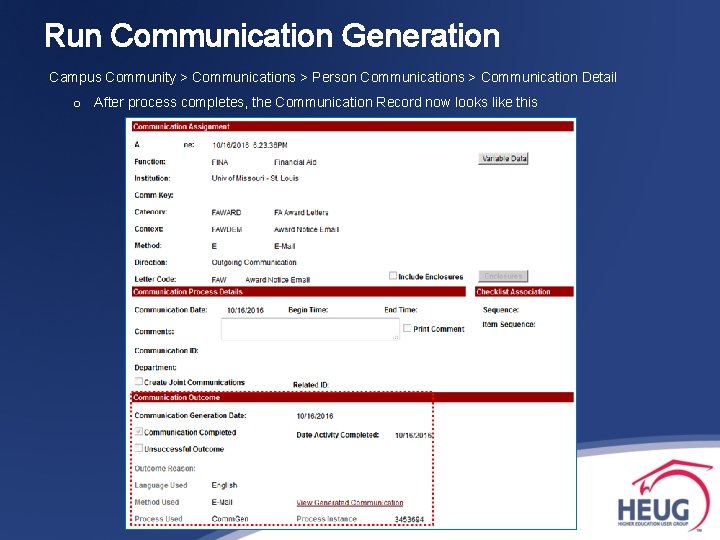Click the 'Financial Aid' description text
Screen dimensions: 720x540
[295, 162]
